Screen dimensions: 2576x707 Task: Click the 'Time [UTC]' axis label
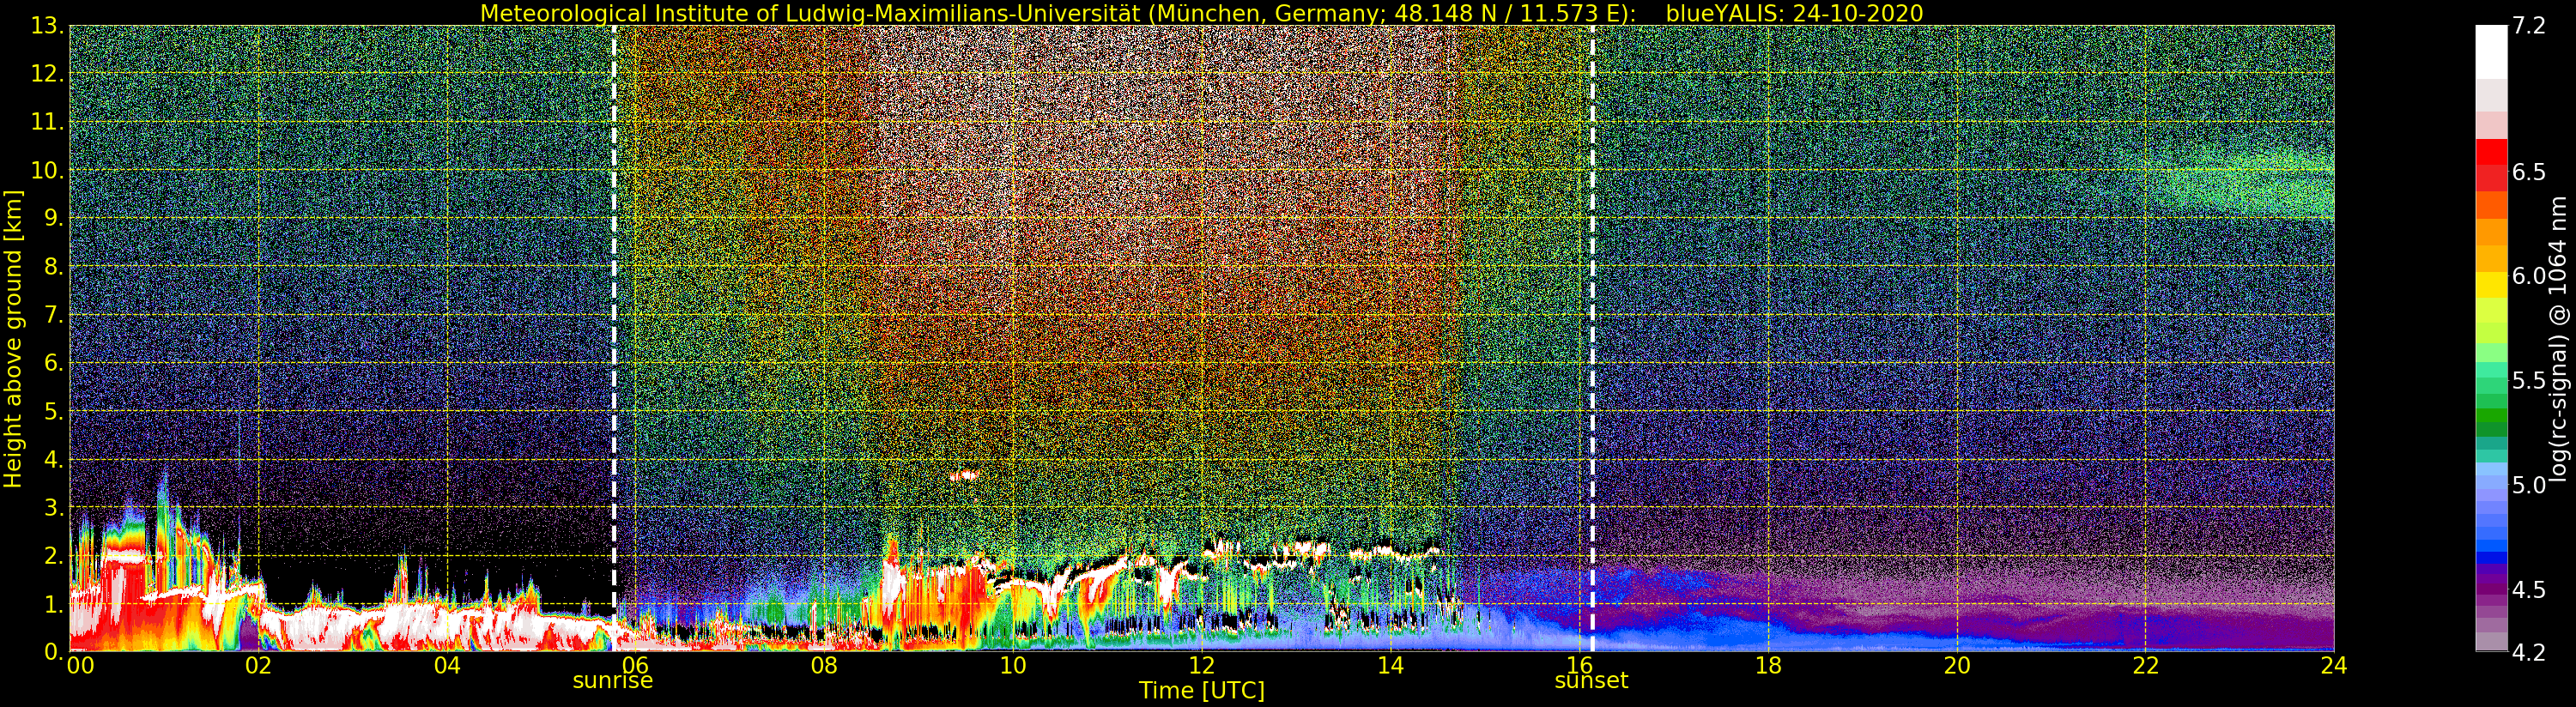[x=1202, y=691]
